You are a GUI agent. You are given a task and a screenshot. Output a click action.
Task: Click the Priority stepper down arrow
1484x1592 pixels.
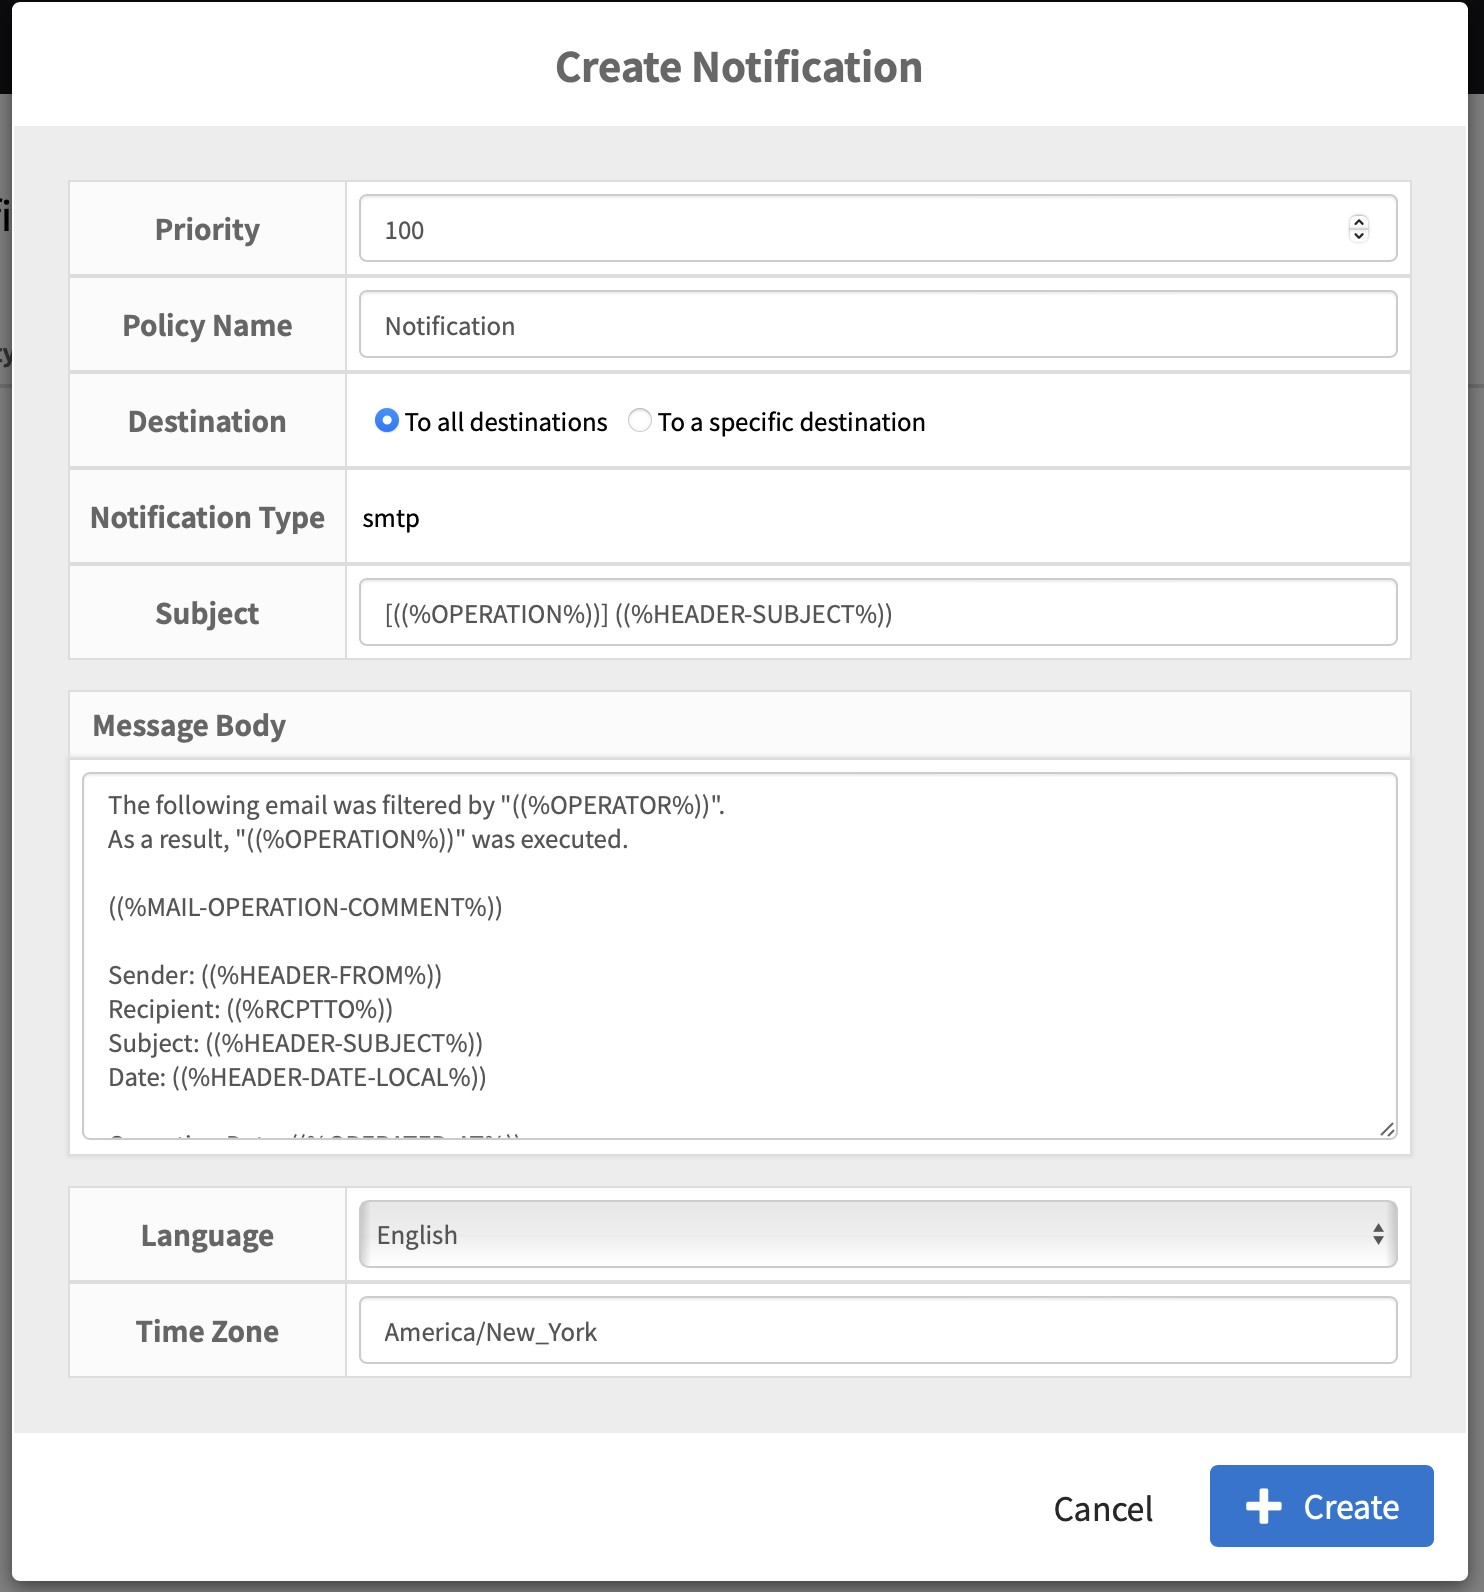pyautogui.click(x=1358, y=236)
